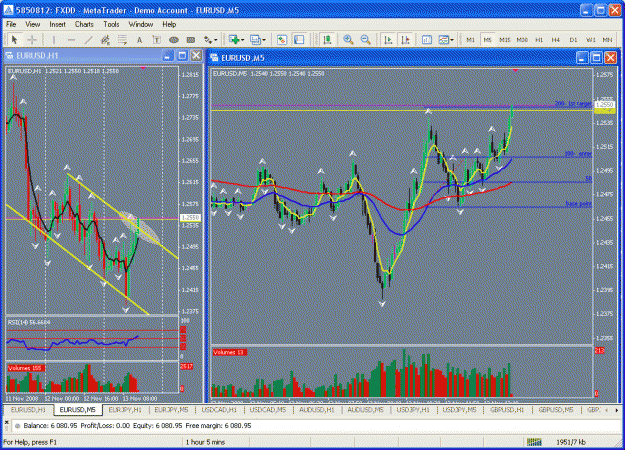Click the EURUSD,M5 chart window title
The width and height of the screenshot is (625, 450).
(x=242, y=58)
